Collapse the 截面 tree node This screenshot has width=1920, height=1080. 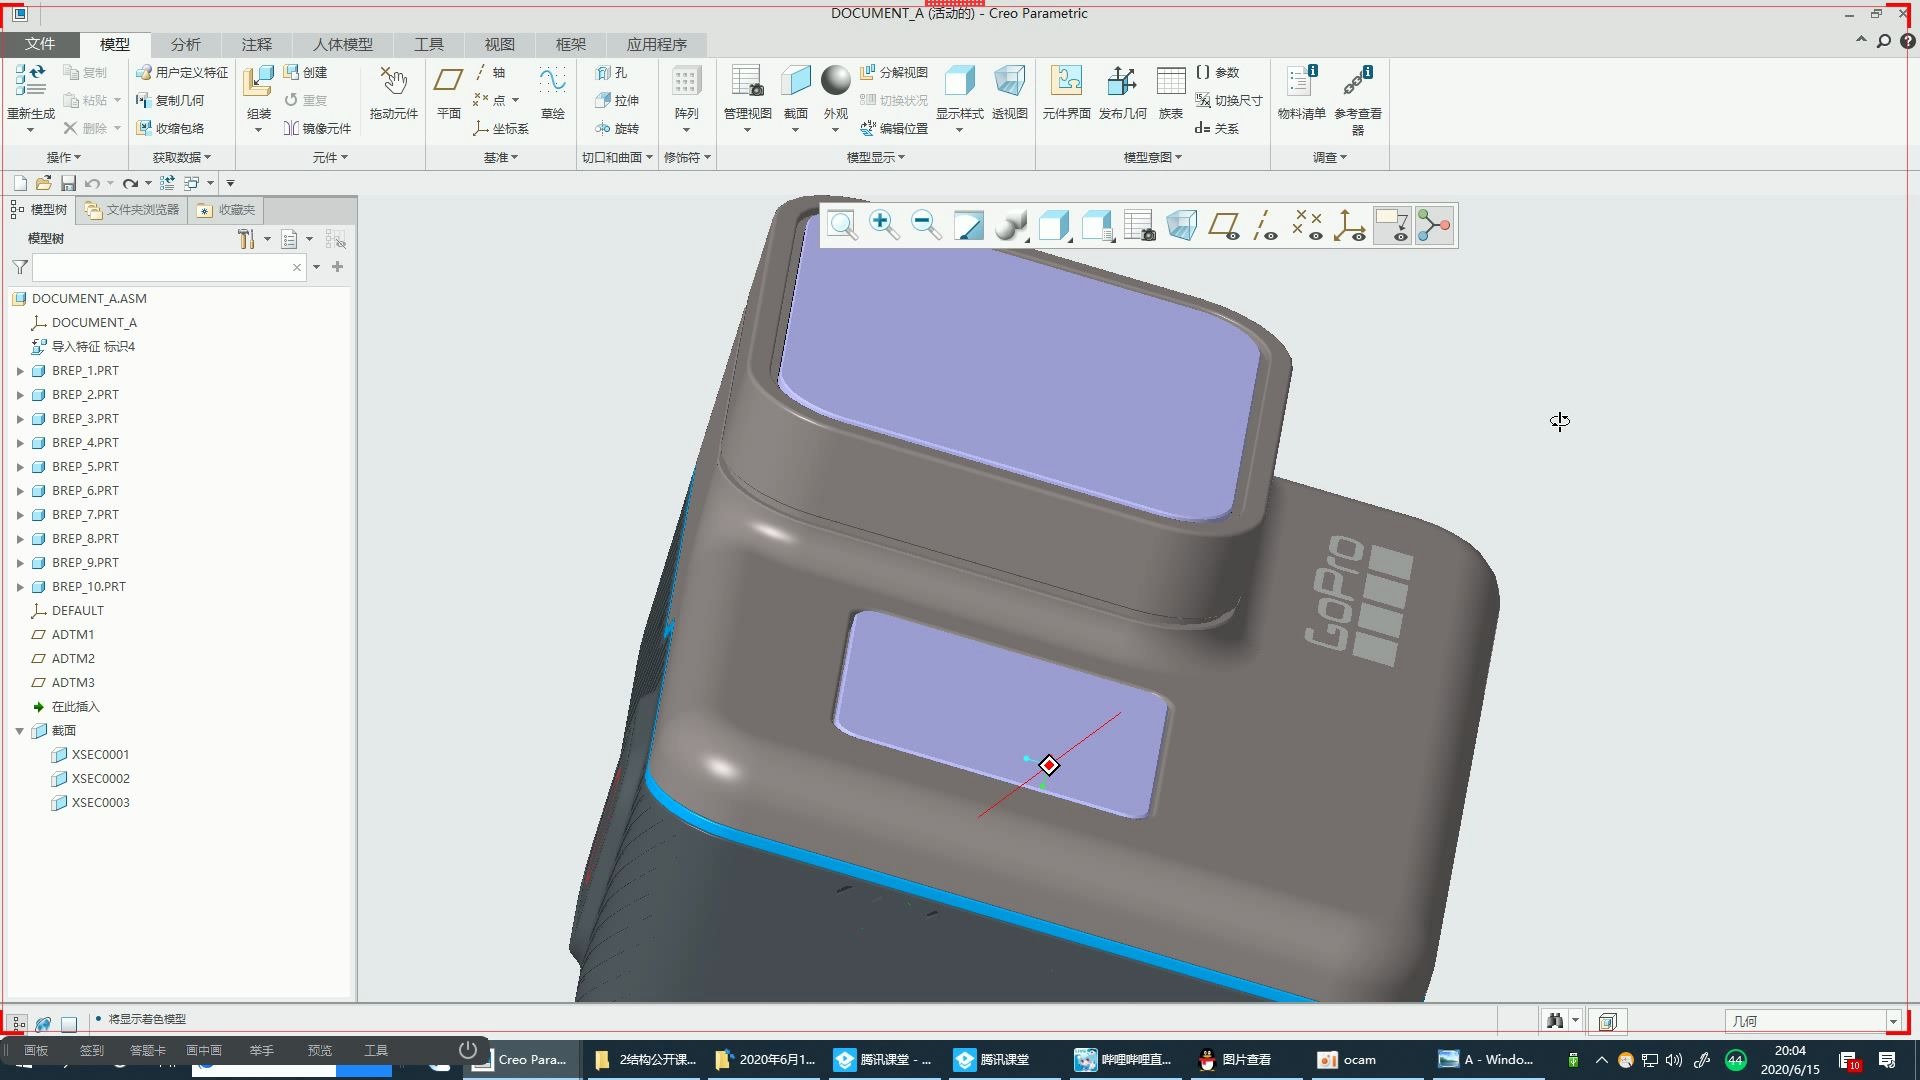point(20,731)
